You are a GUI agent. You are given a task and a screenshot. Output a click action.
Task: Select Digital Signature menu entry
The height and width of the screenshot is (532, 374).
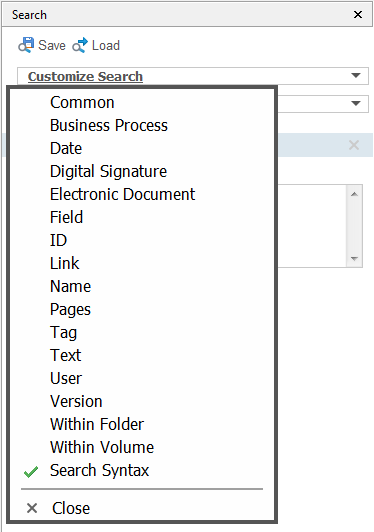(108, 171)
